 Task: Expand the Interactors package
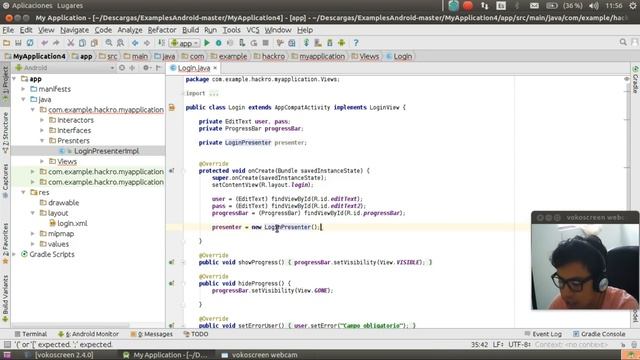(42, 120)
